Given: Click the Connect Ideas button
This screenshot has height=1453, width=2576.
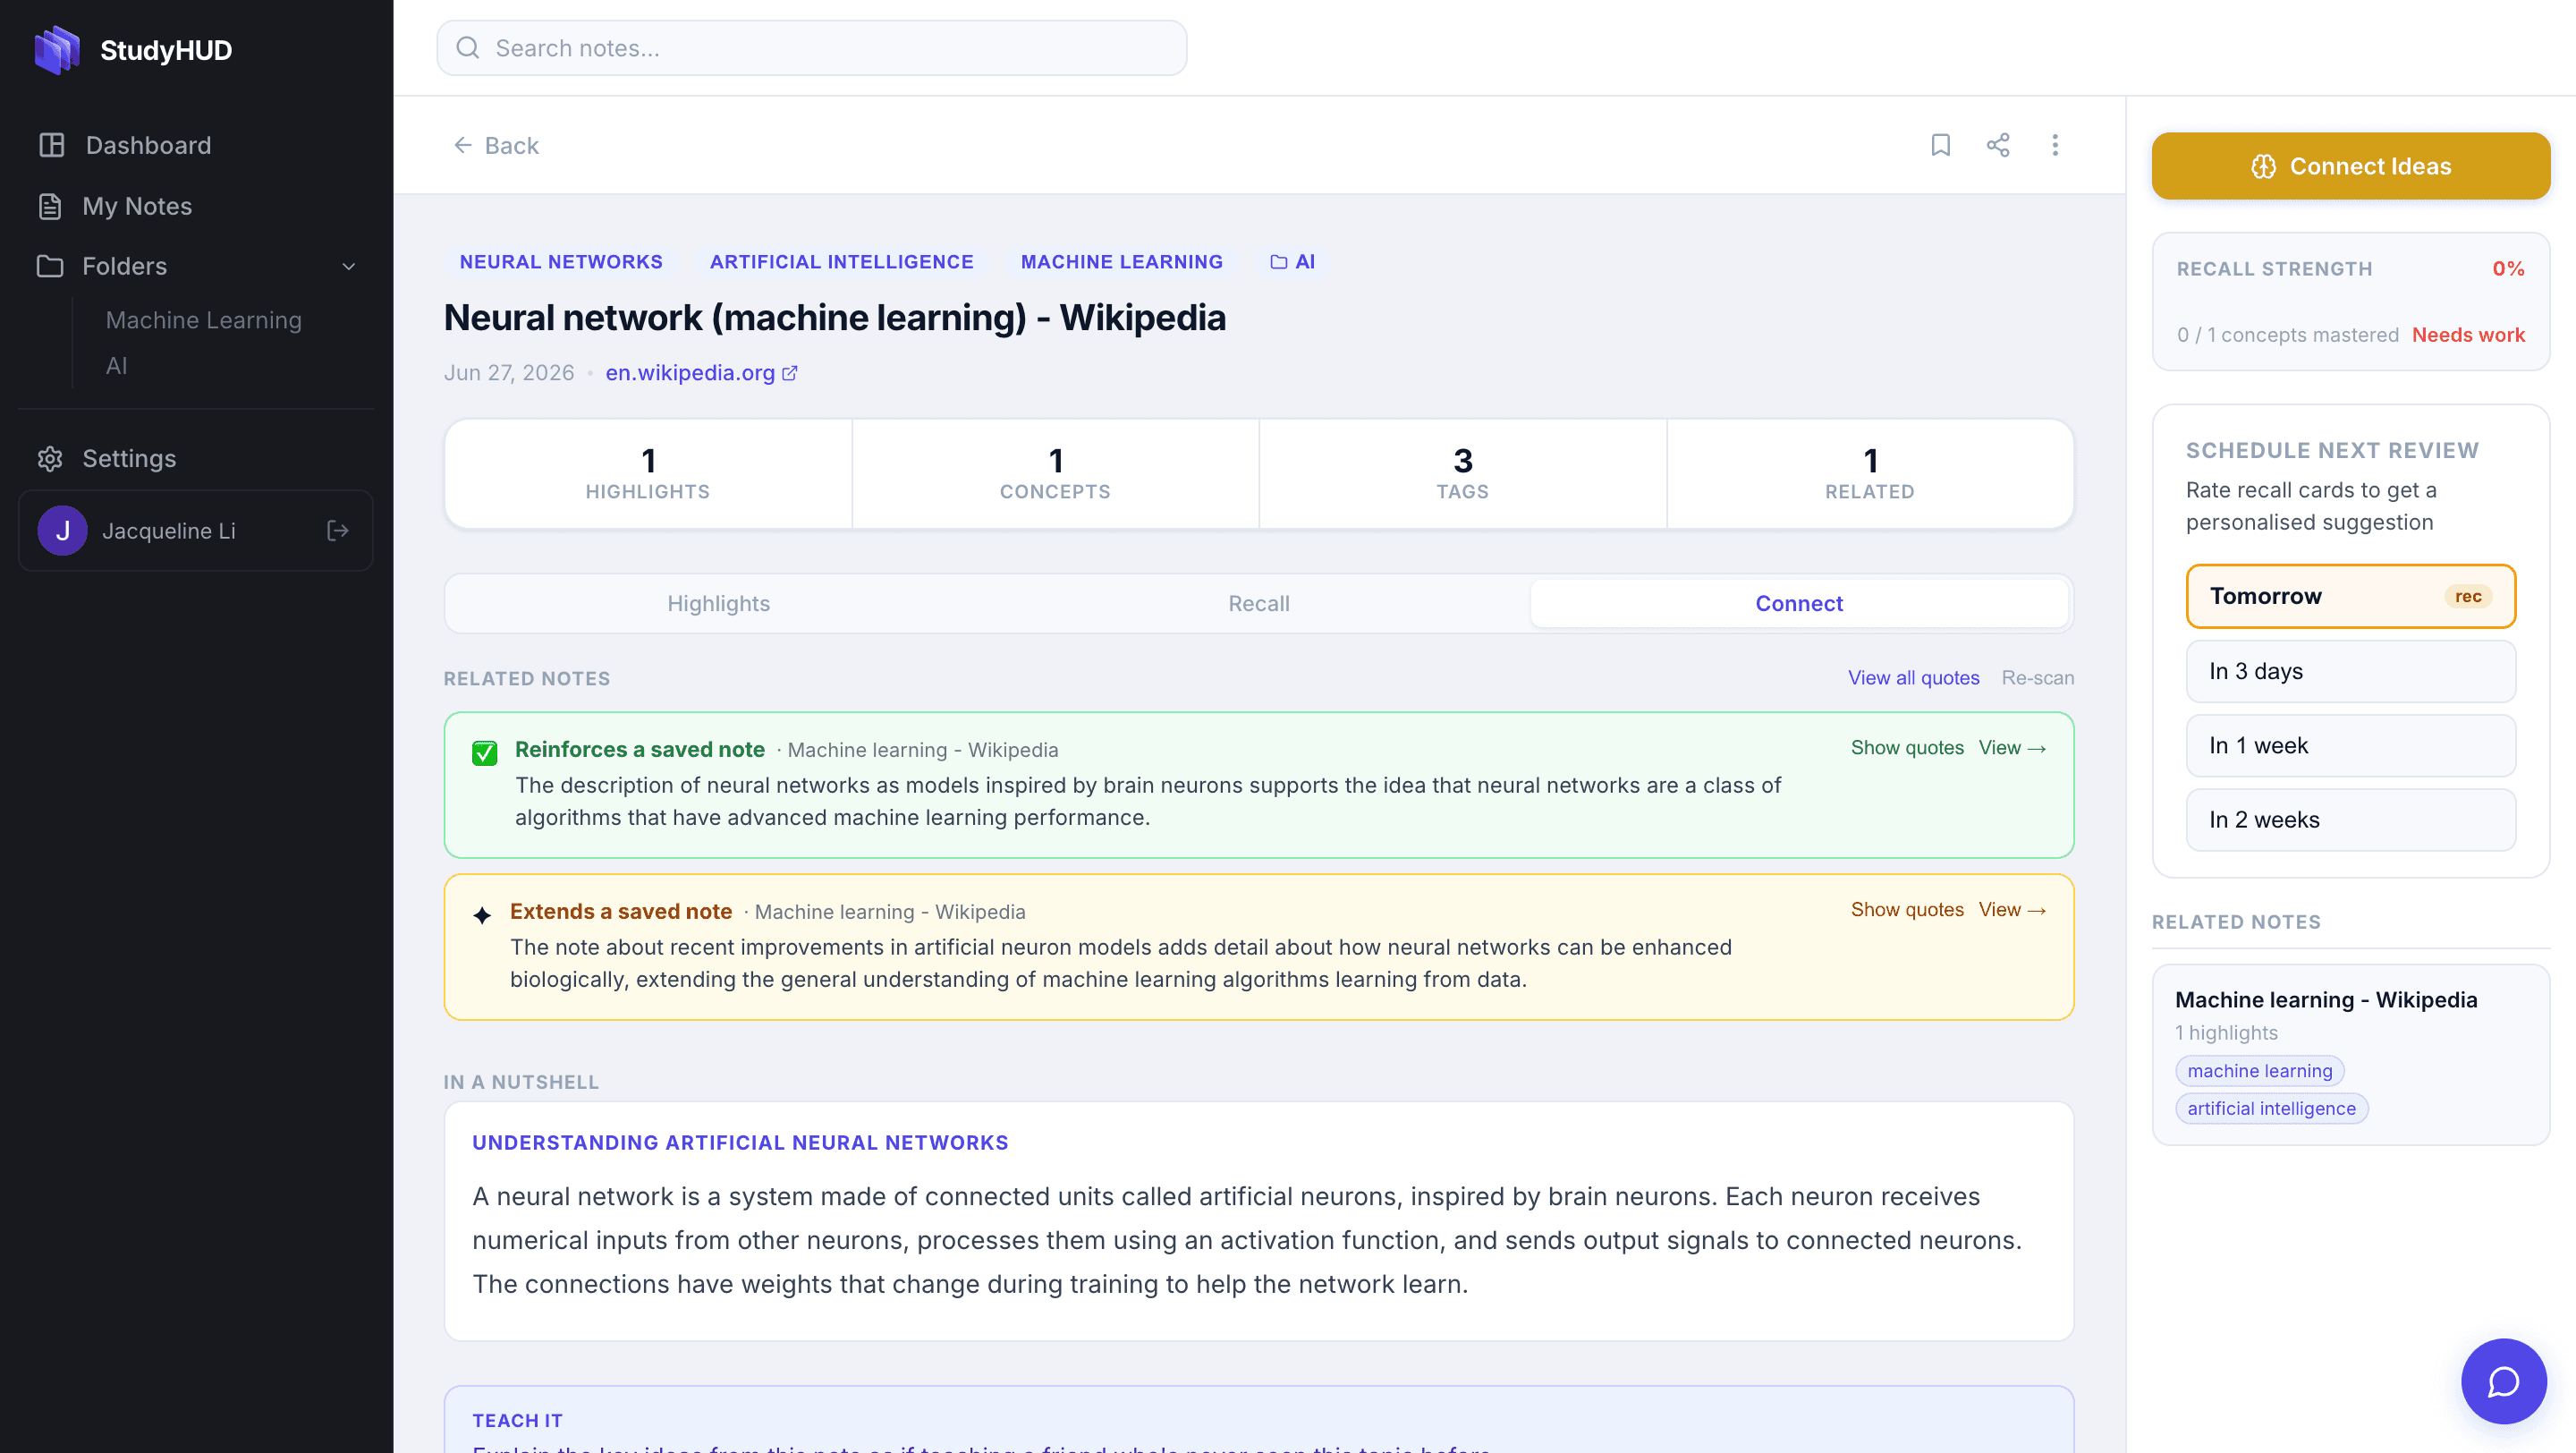Looking at the screenshot, I should (2350, 166).
